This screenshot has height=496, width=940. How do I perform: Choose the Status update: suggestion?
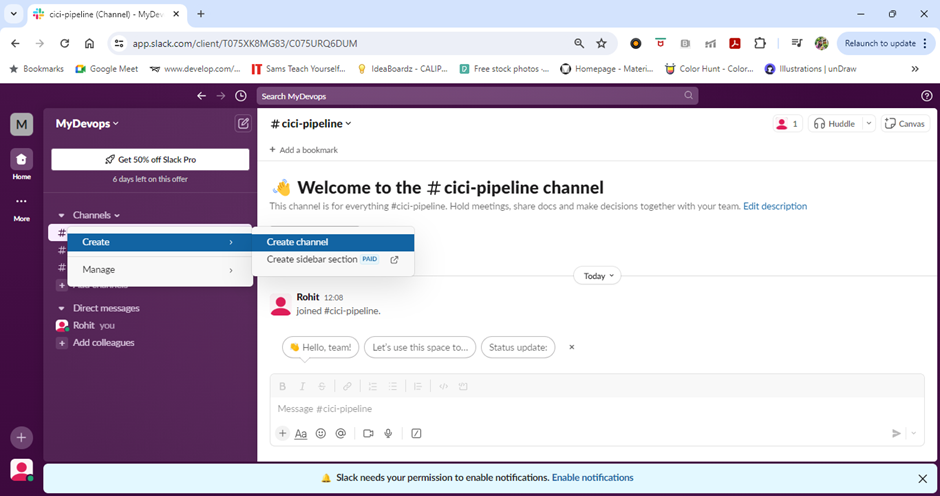tap(518, 347)
